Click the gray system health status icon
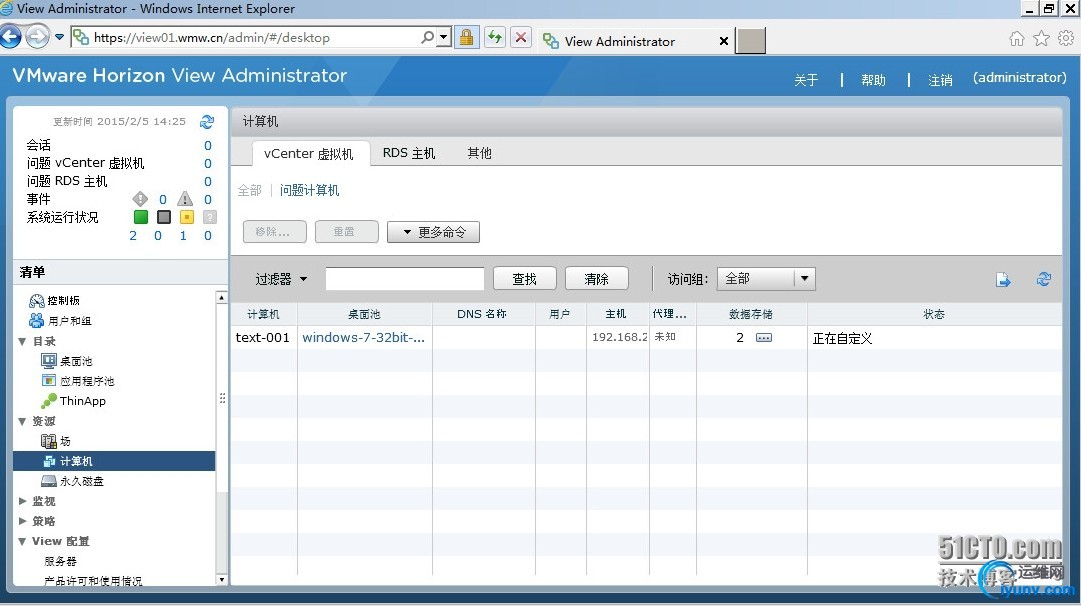This screenshot has height=606, width=1081. (x=163, y=217)
